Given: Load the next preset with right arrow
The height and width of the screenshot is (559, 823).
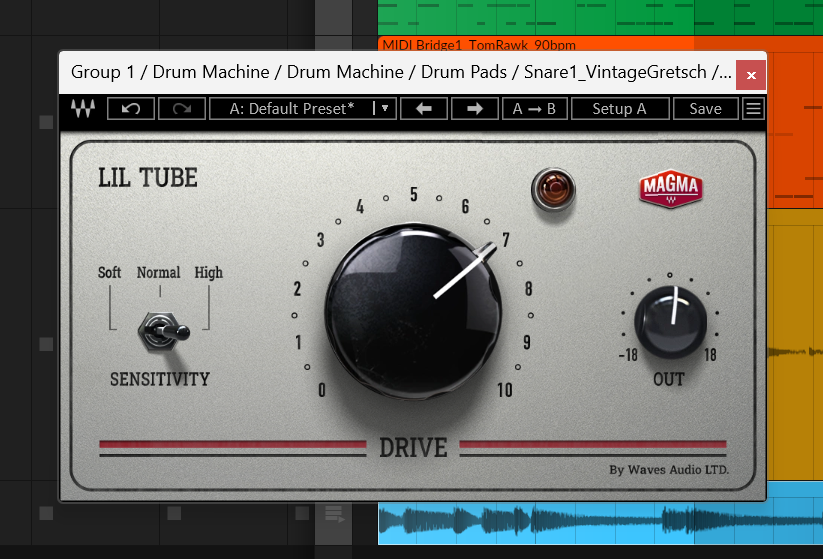Looking at the screenshot, I should 474,108.
